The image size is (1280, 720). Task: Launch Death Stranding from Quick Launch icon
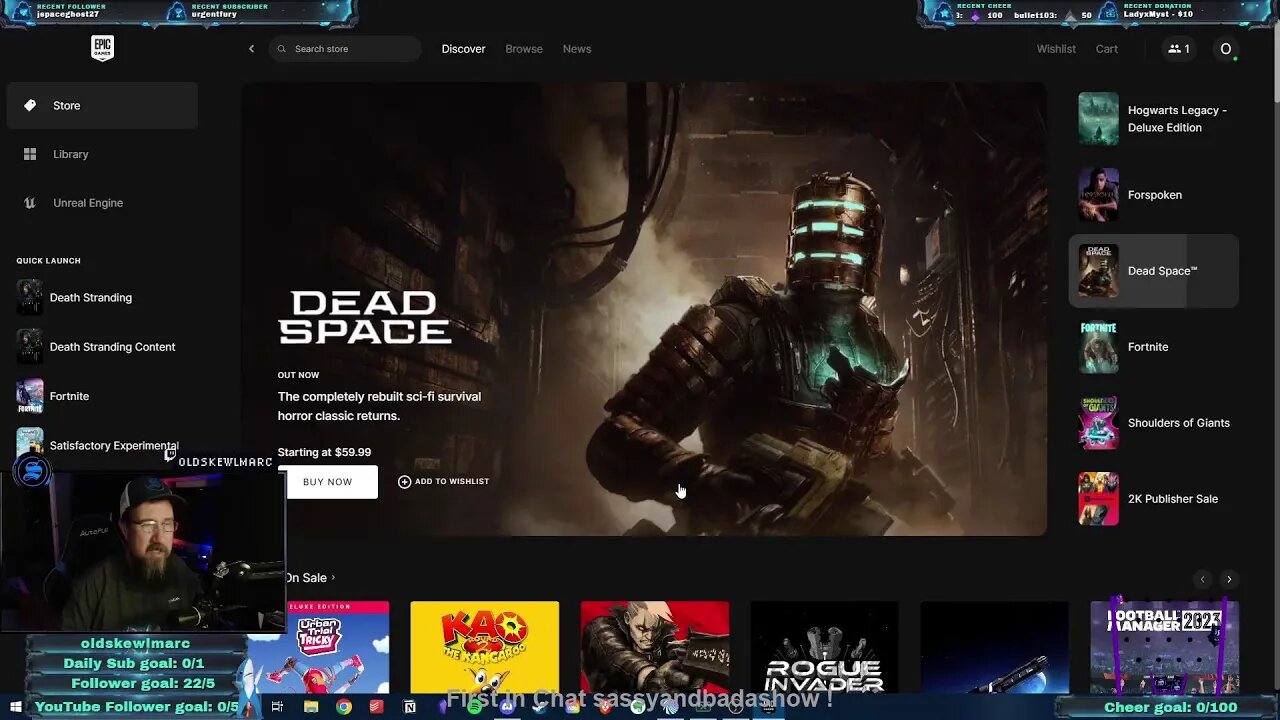coord(30,297)
